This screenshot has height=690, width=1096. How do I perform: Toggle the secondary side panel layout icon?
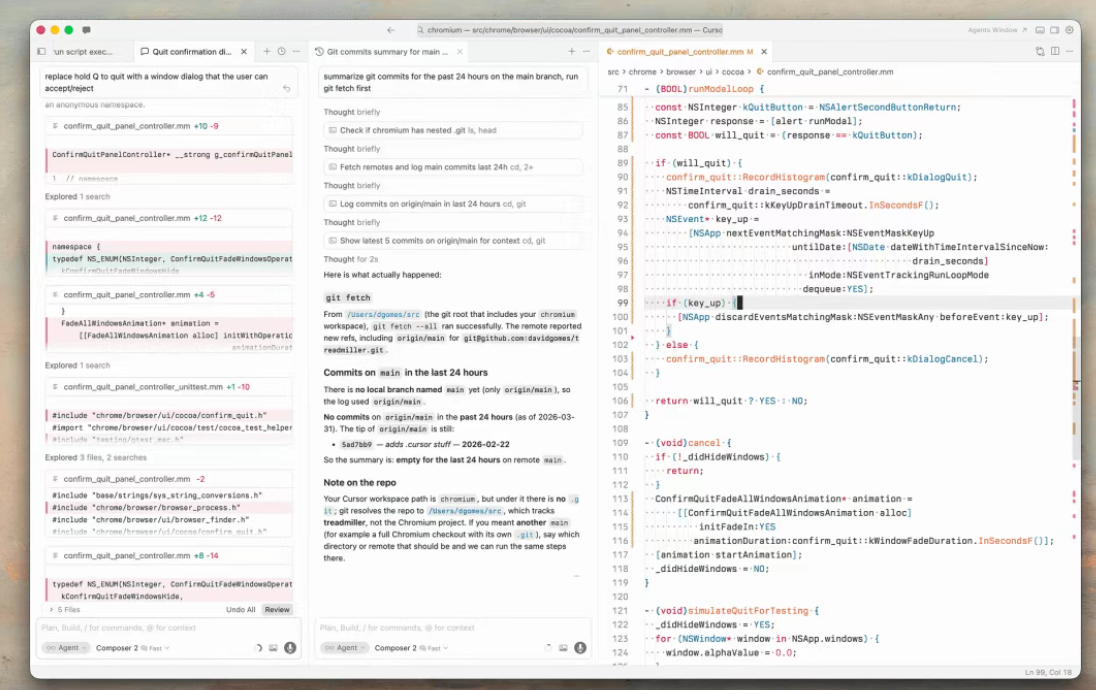(1055, 30)
